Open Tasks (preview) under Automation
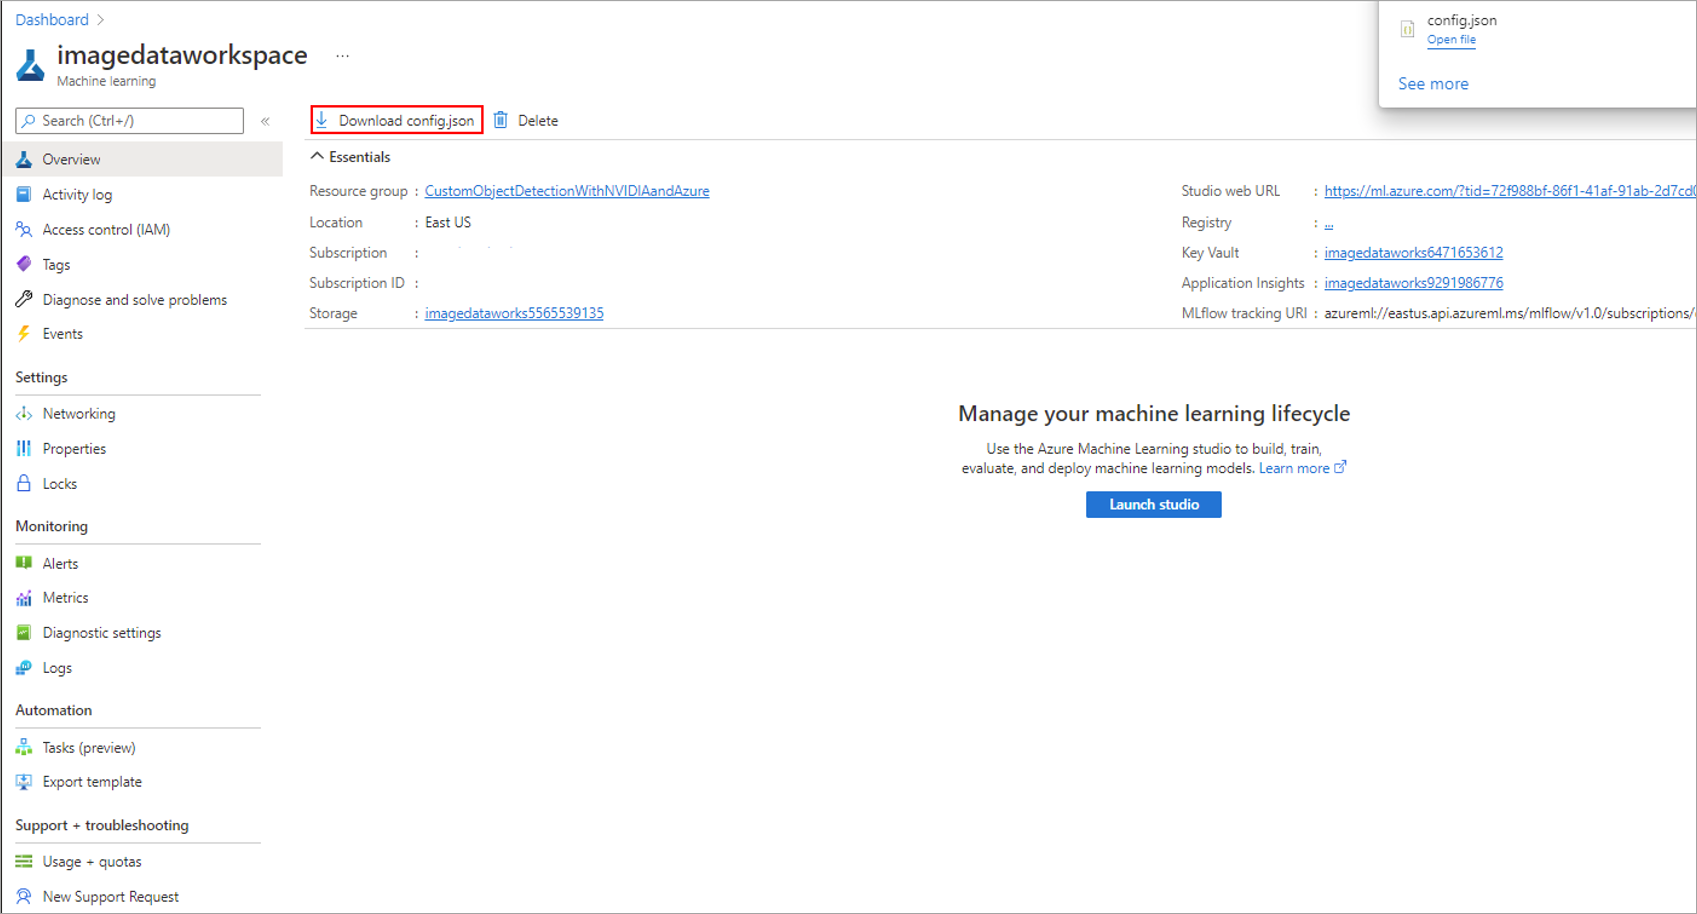The image size is (1697, 914). [89, 747]
